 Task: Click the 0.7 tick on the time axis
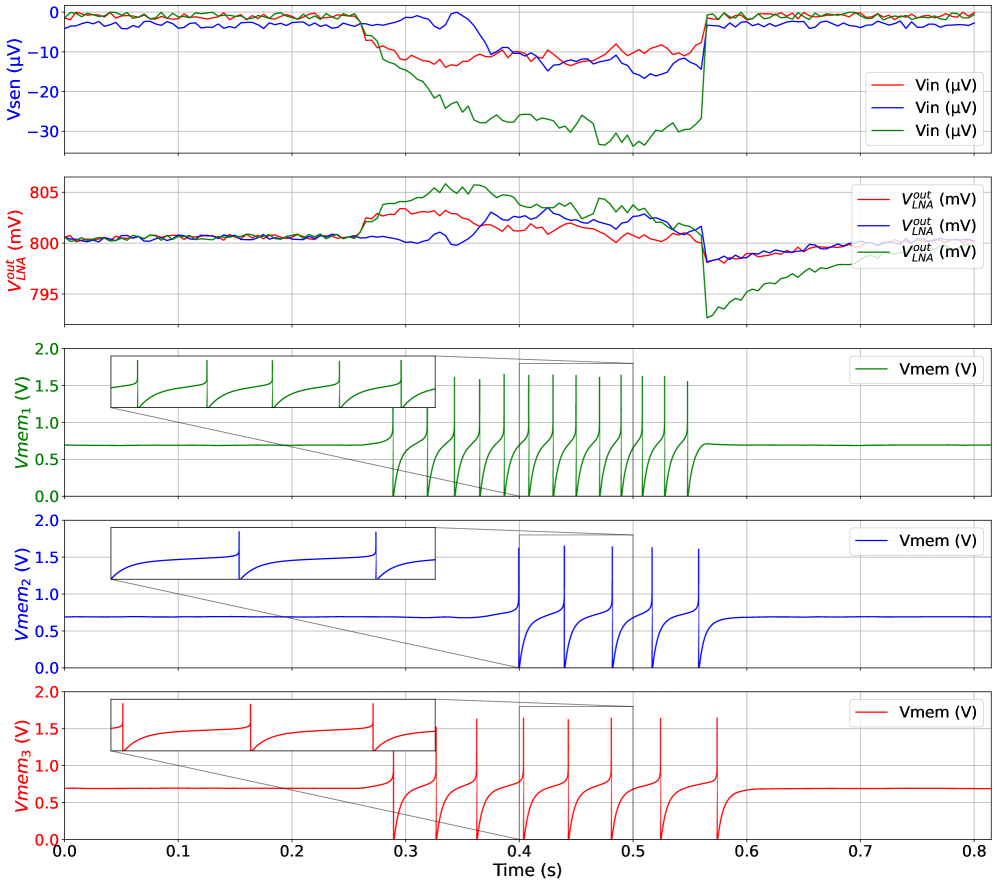click(x=860, y=851)
